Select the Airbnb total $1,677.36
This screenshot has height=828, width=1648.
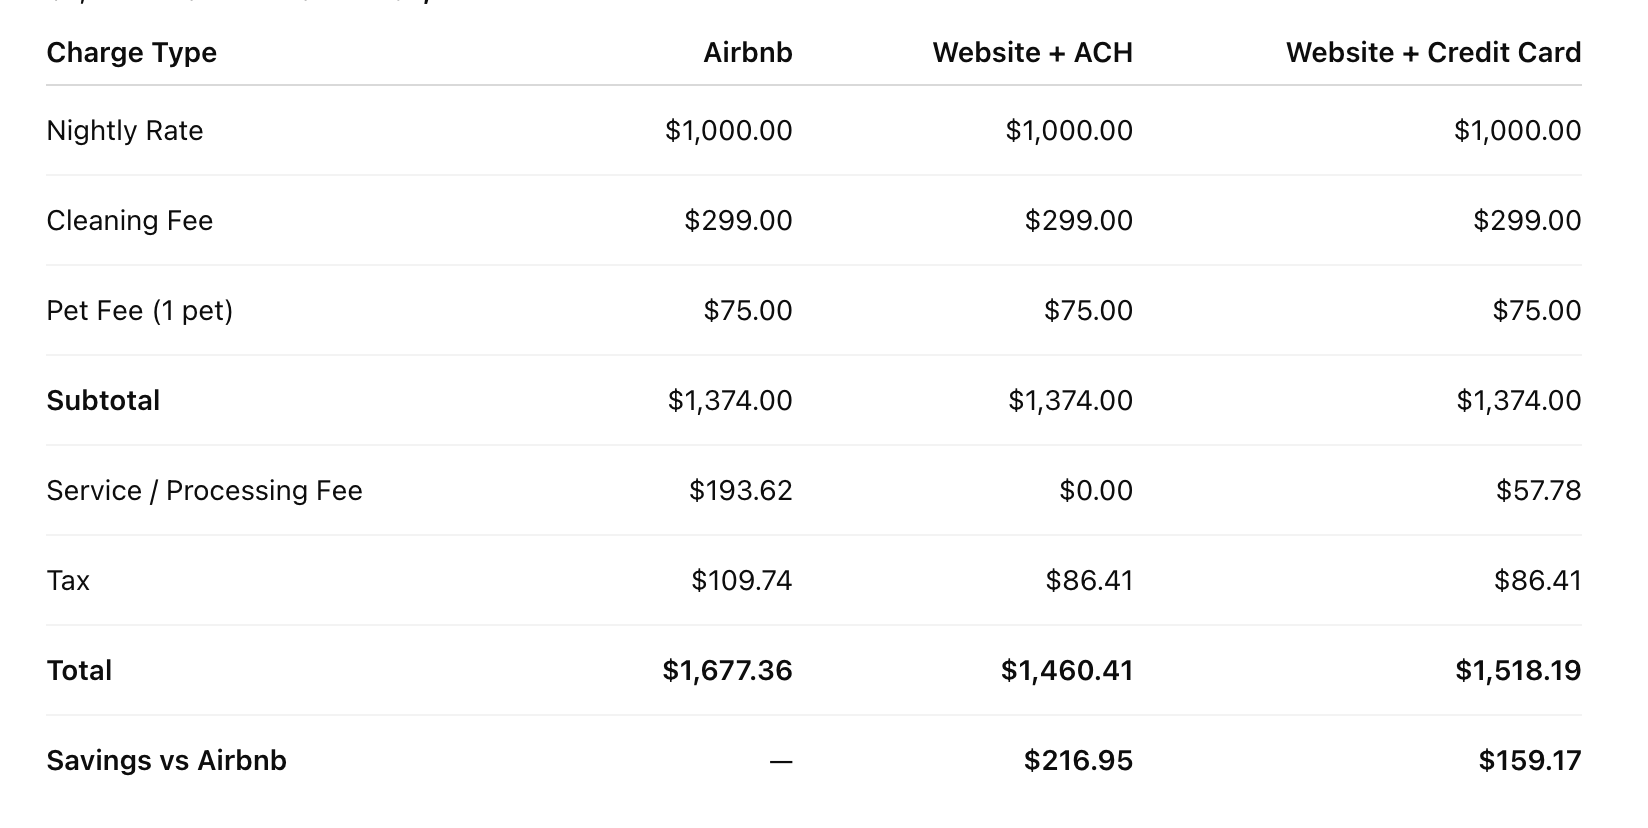point(727,671)
